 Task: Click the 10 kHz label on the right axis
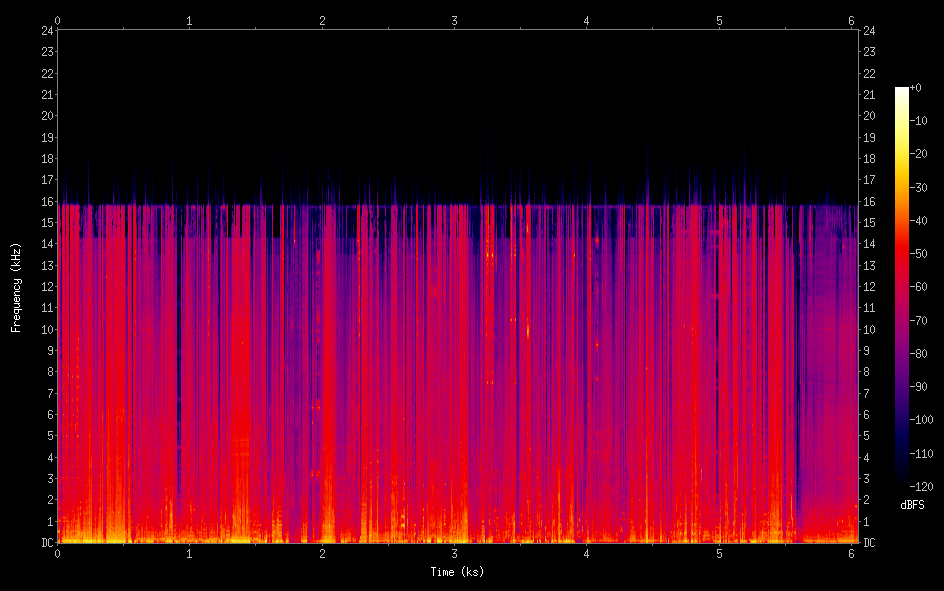(x=869, y=330)
